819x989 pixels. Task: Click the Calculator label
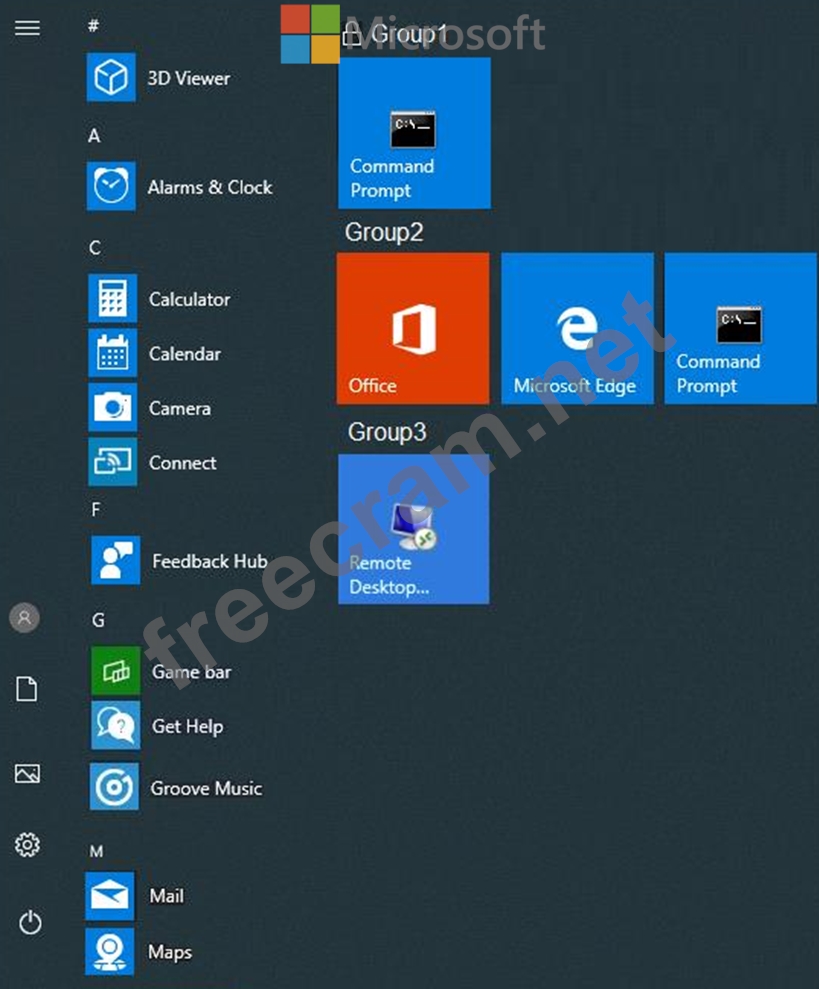[189, 299]
